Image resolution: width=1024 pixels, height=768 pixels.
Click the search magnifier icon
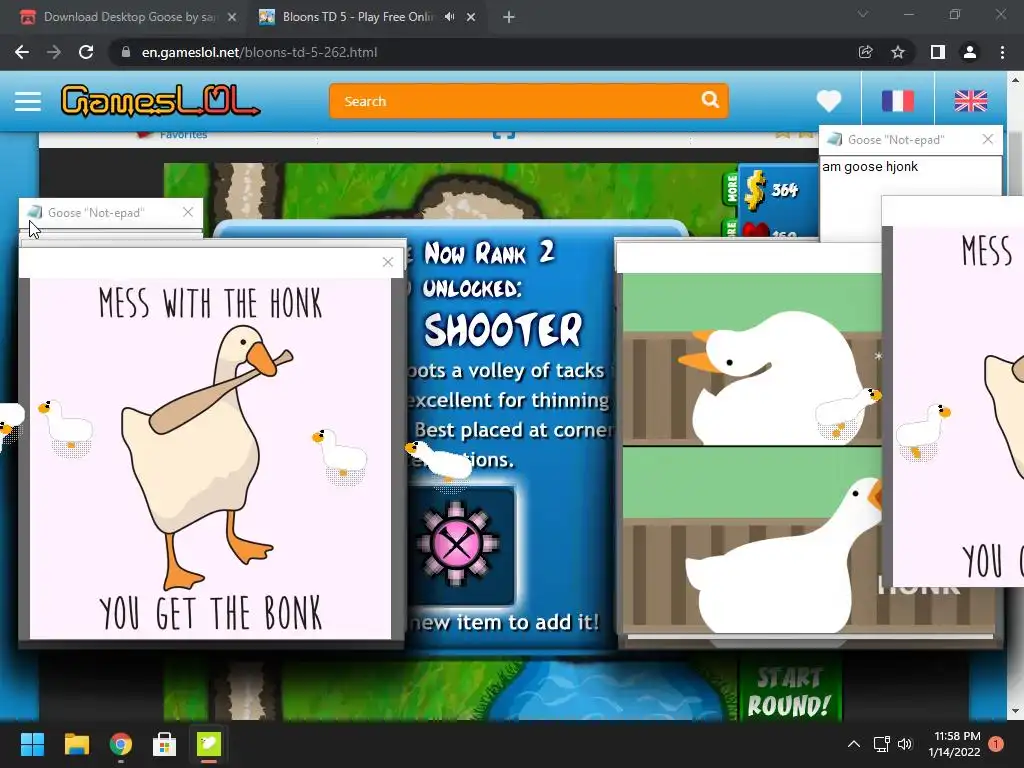point(711,100)
